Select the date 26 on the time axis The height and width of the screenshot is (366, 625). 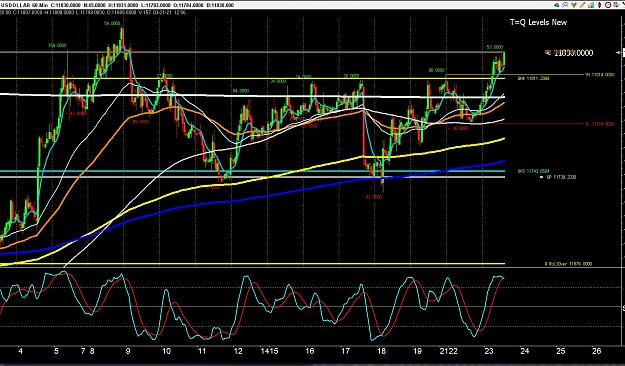tap(597, 351)
